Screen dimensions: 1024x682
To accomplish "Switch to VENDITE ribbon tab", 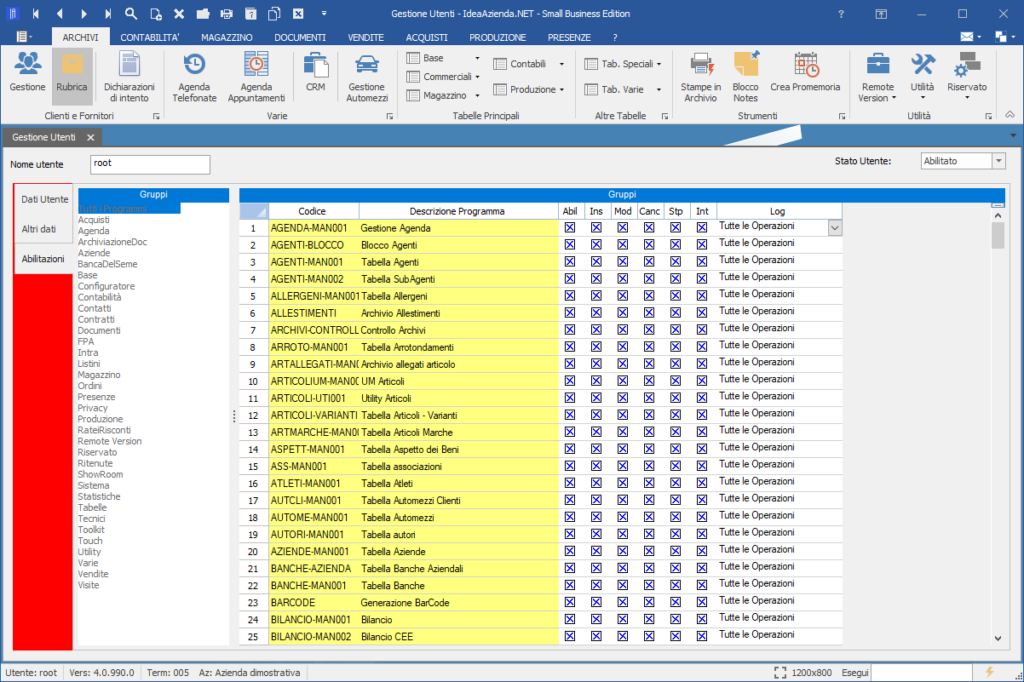I will (366, 37).
